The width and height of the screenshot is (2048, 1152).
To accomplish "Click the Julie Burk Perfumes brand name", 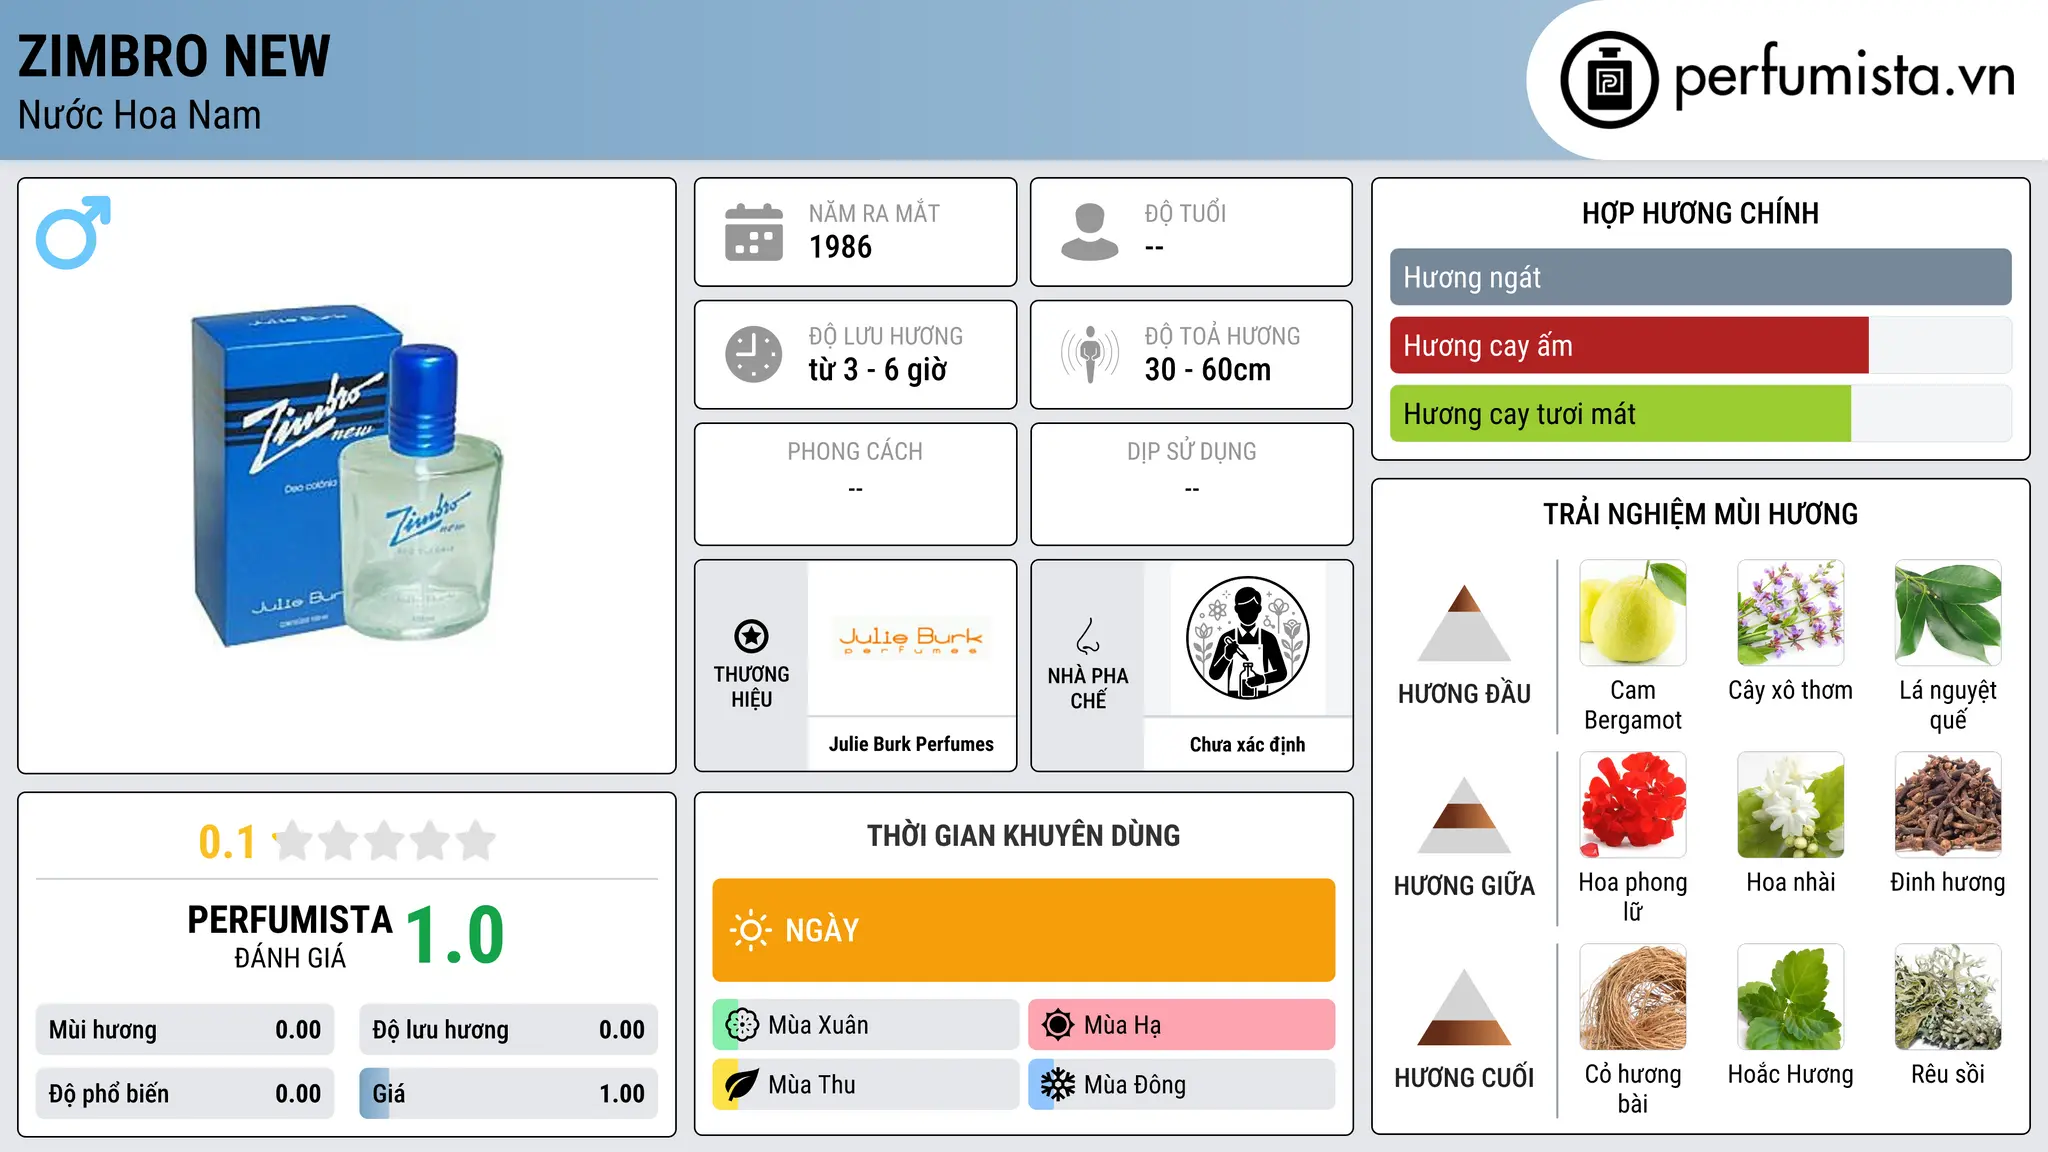I will [x=911, y=744].
